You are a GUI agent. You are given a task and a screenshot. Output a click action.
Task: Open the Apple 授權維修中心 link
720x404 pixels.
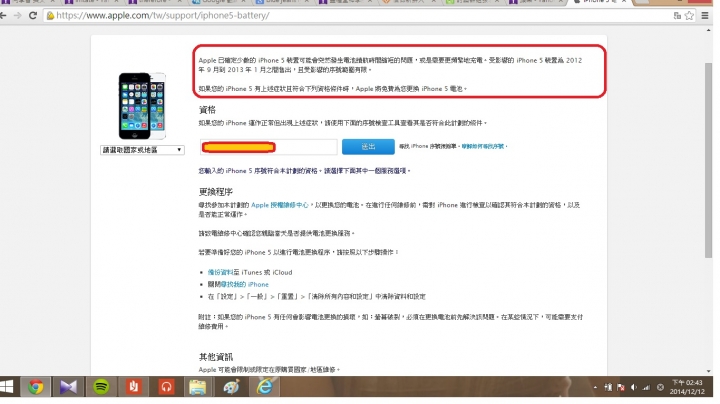(x=280, y=205)
